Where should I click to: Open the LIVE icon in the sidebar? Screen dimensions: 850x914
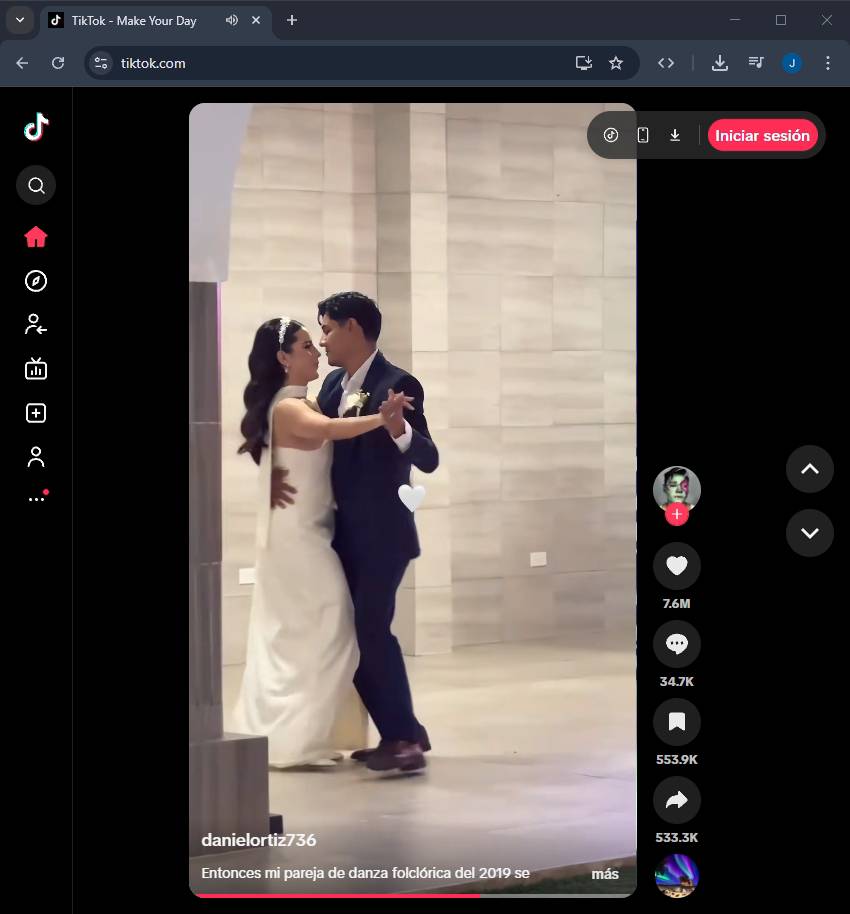point(36,369)
